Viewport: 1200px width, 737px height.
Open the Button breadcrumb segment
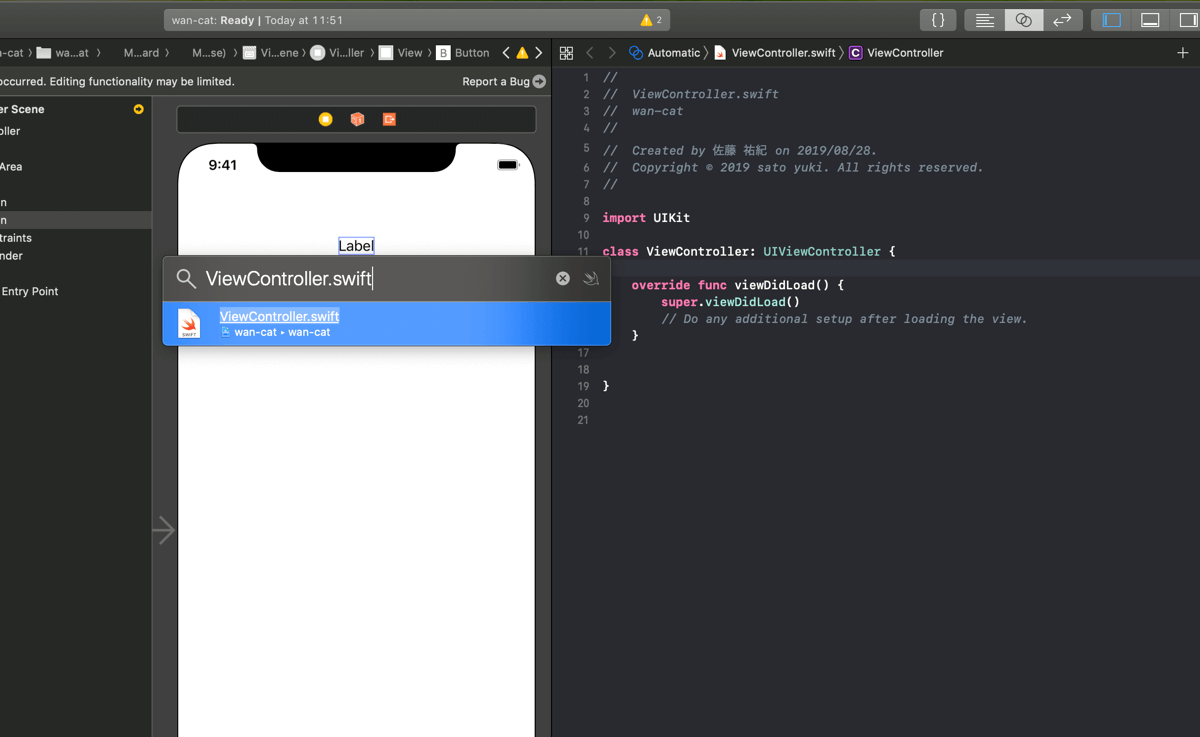tap(463, 53)
